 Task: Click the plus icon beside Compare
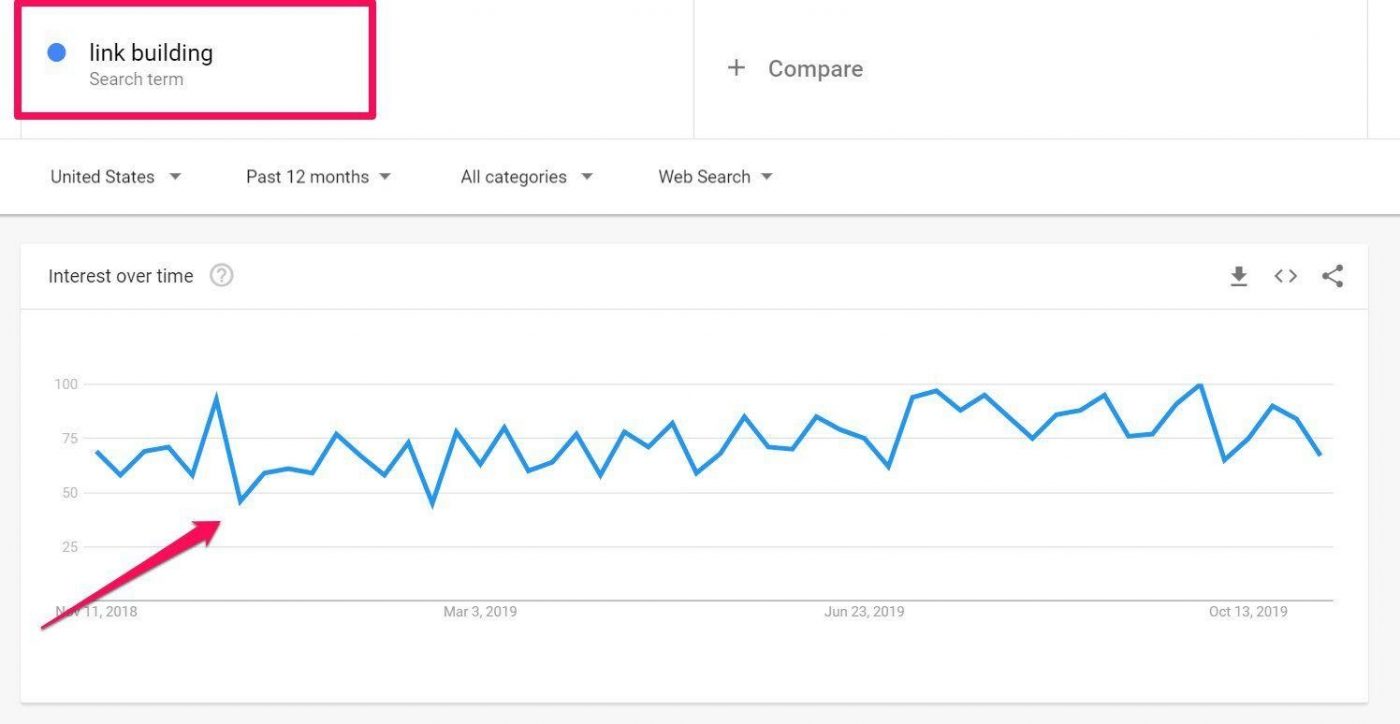(x=736, y=68)
